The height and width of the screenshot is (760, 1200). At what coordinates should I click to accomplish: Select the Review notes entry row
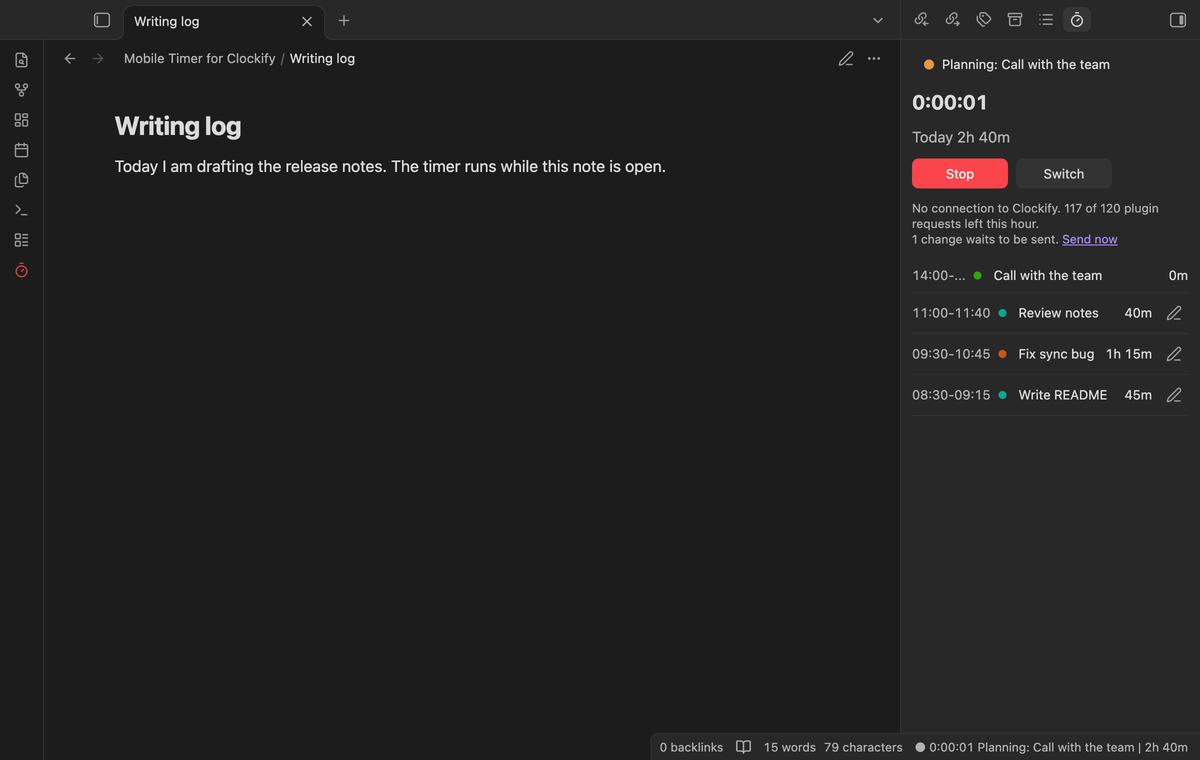[1050, 313]
